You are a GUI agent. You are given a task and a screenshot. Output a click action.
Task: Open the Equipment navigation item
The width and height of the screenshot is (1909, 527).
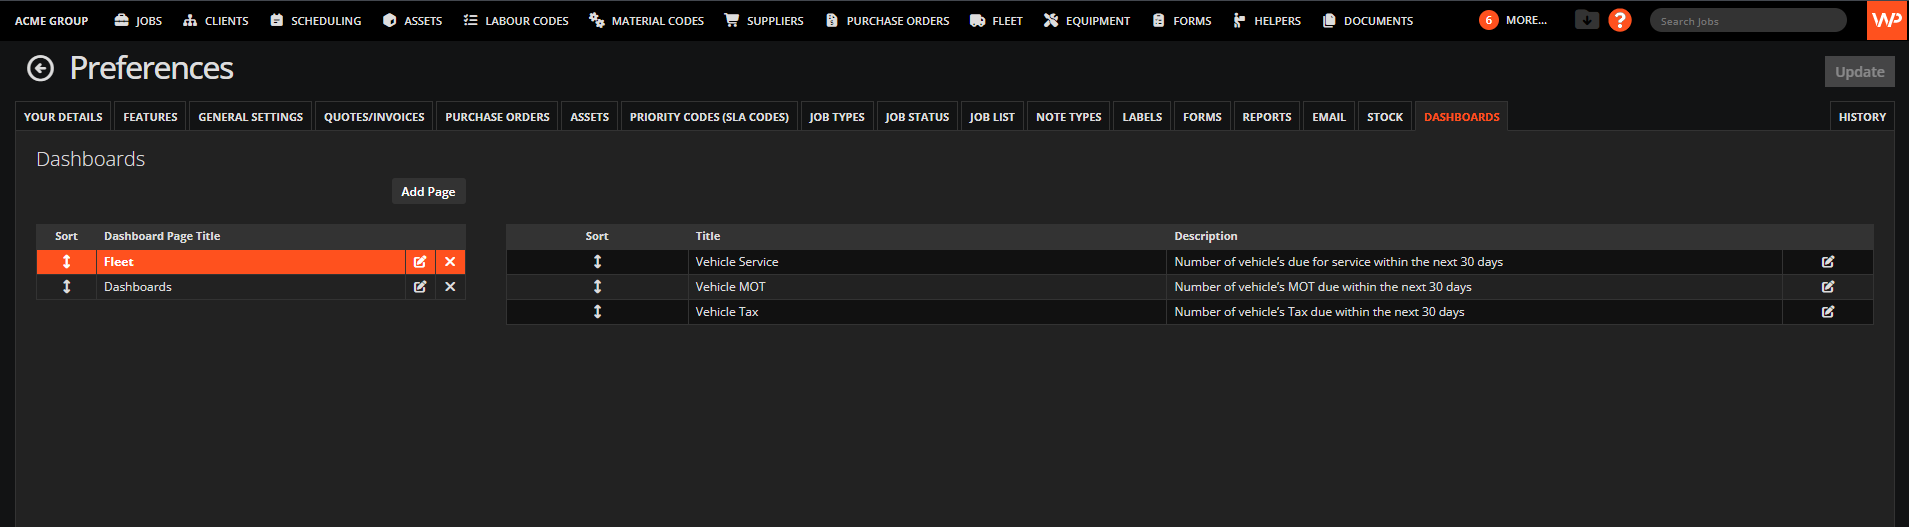pos(1086,20)
